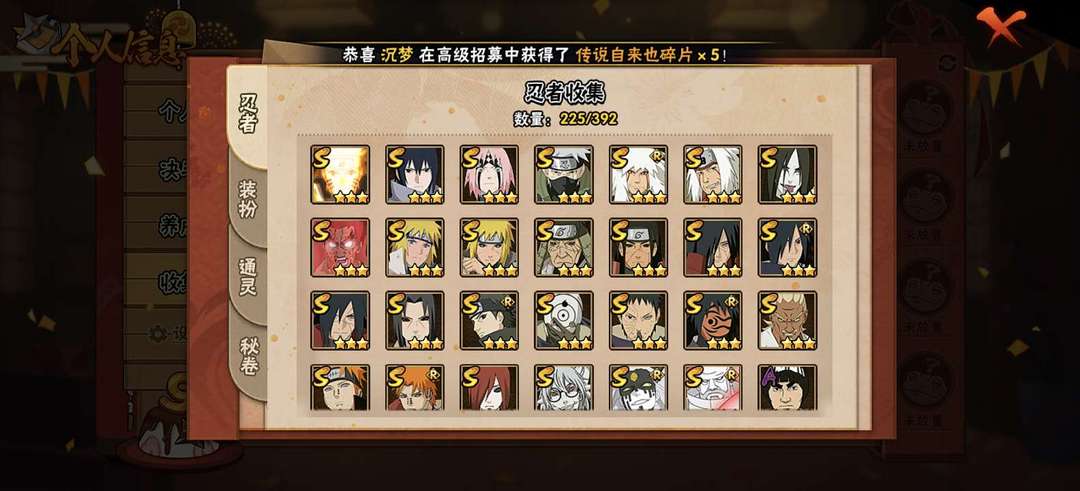This screenshot has height=491, width=1080.
Task: Open the A-rank Might Guy portrait
Action: [787, 388]
